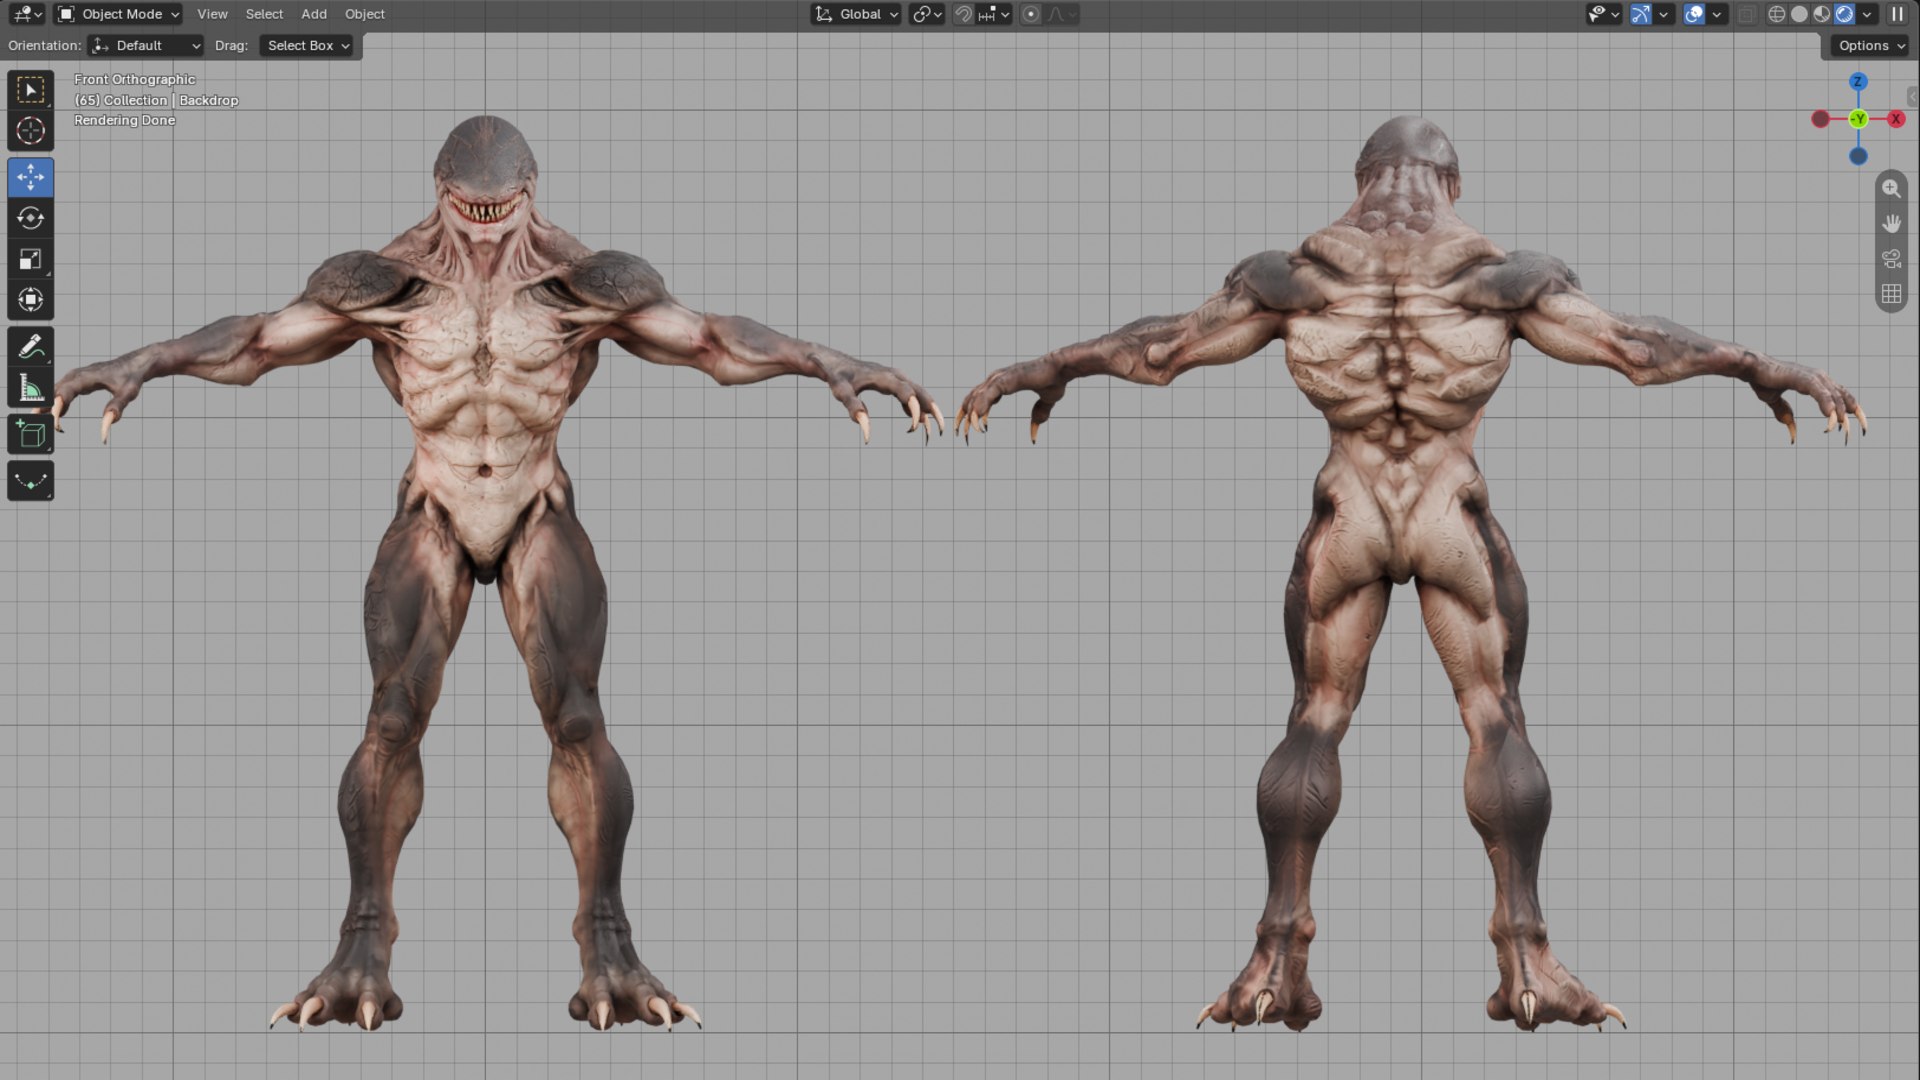Click the 'Rendering Done' status text
Image resolution: width=1920 pixels, height=1080 pixels.
click(x=124, y=120)
